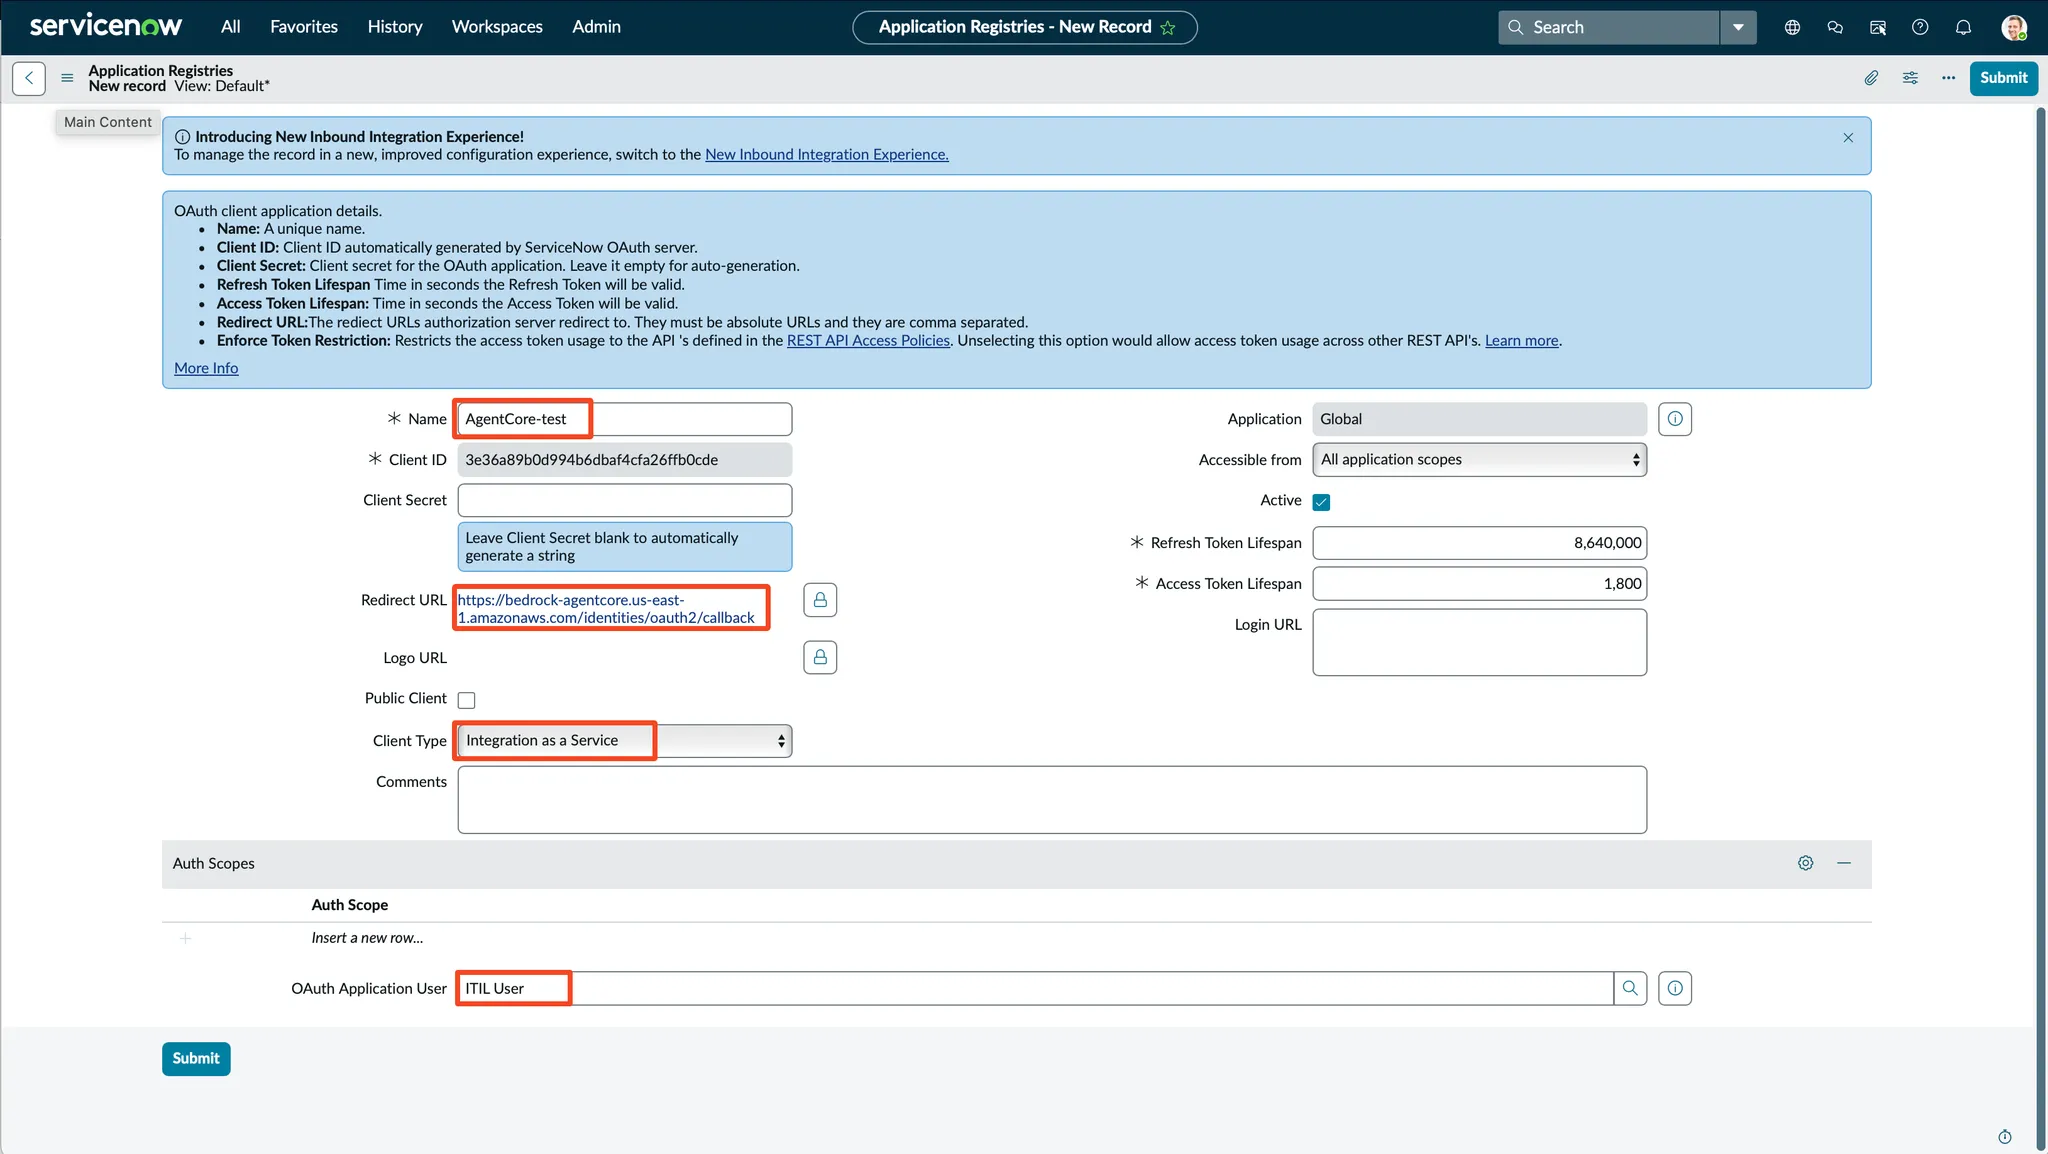Click the notifications bell icon

click(x=1963, y=27)
